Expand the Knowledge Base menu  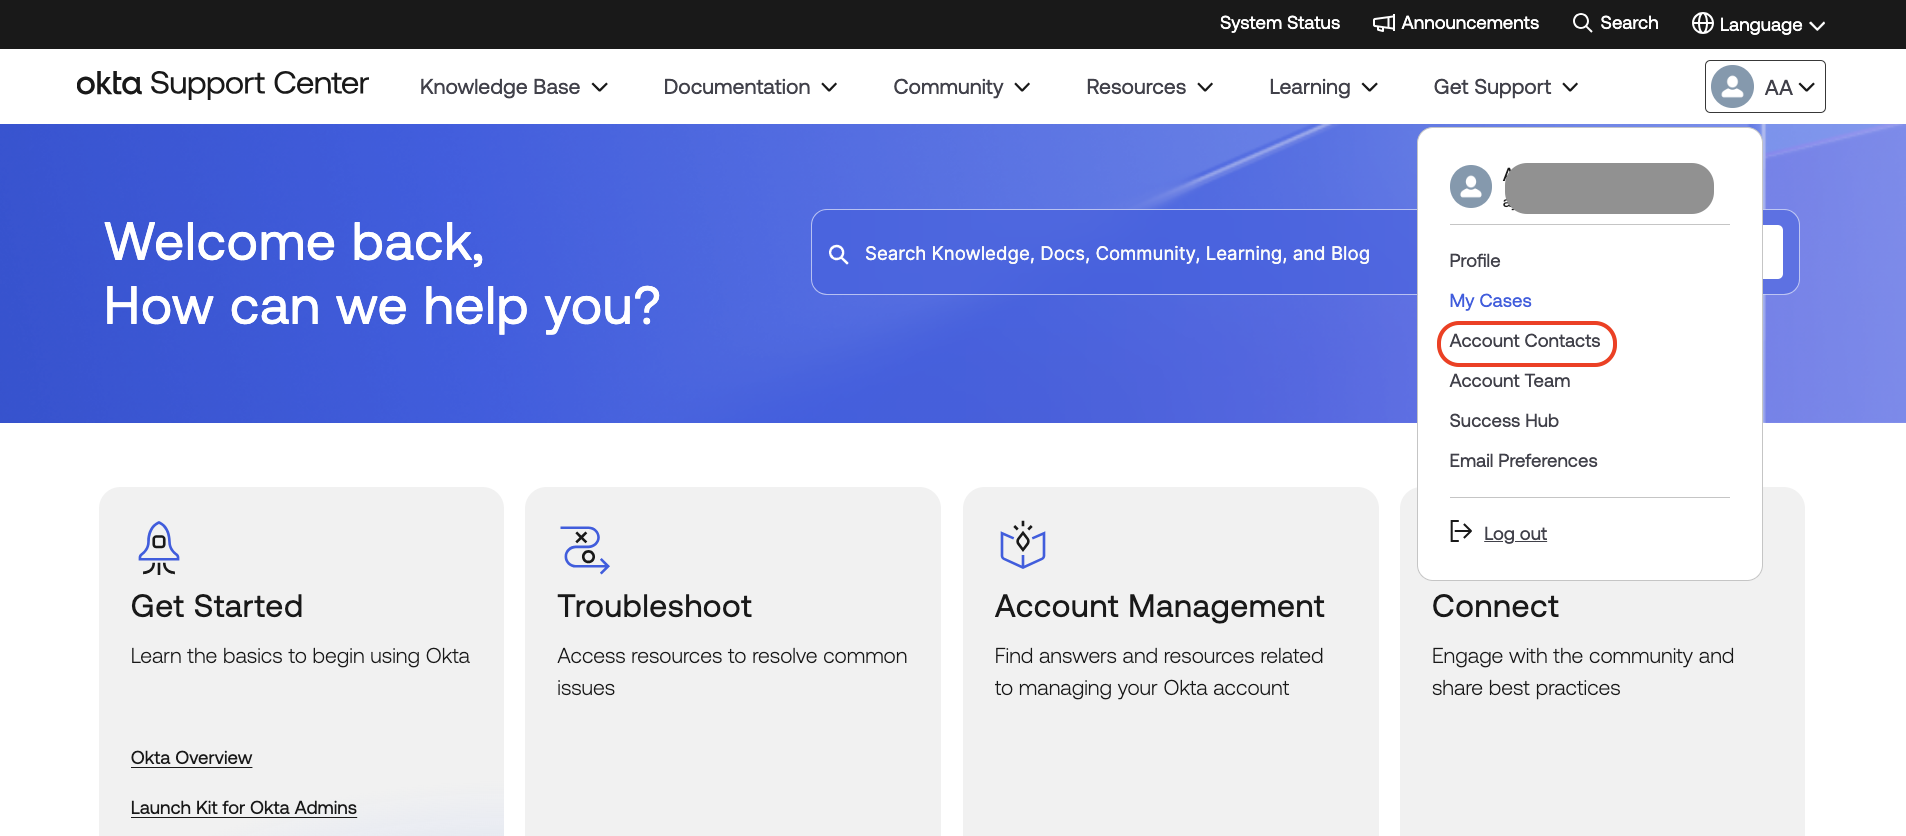[514, 87]
